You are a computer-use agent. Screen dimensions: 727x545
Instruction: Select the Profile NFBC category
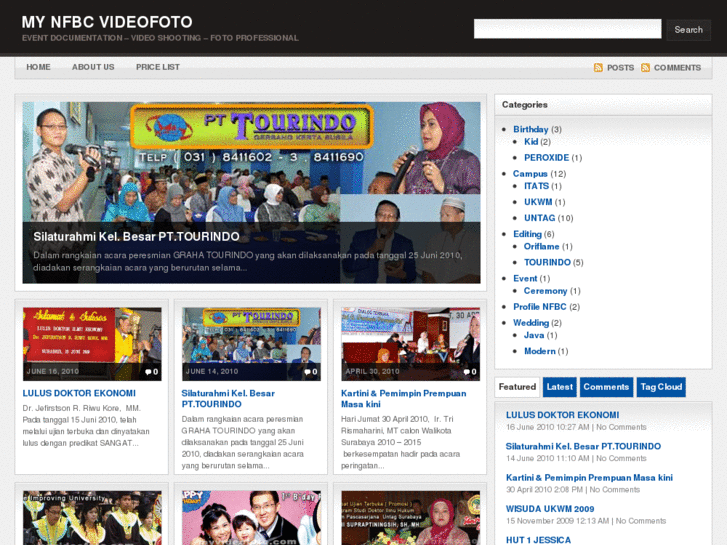540,307
